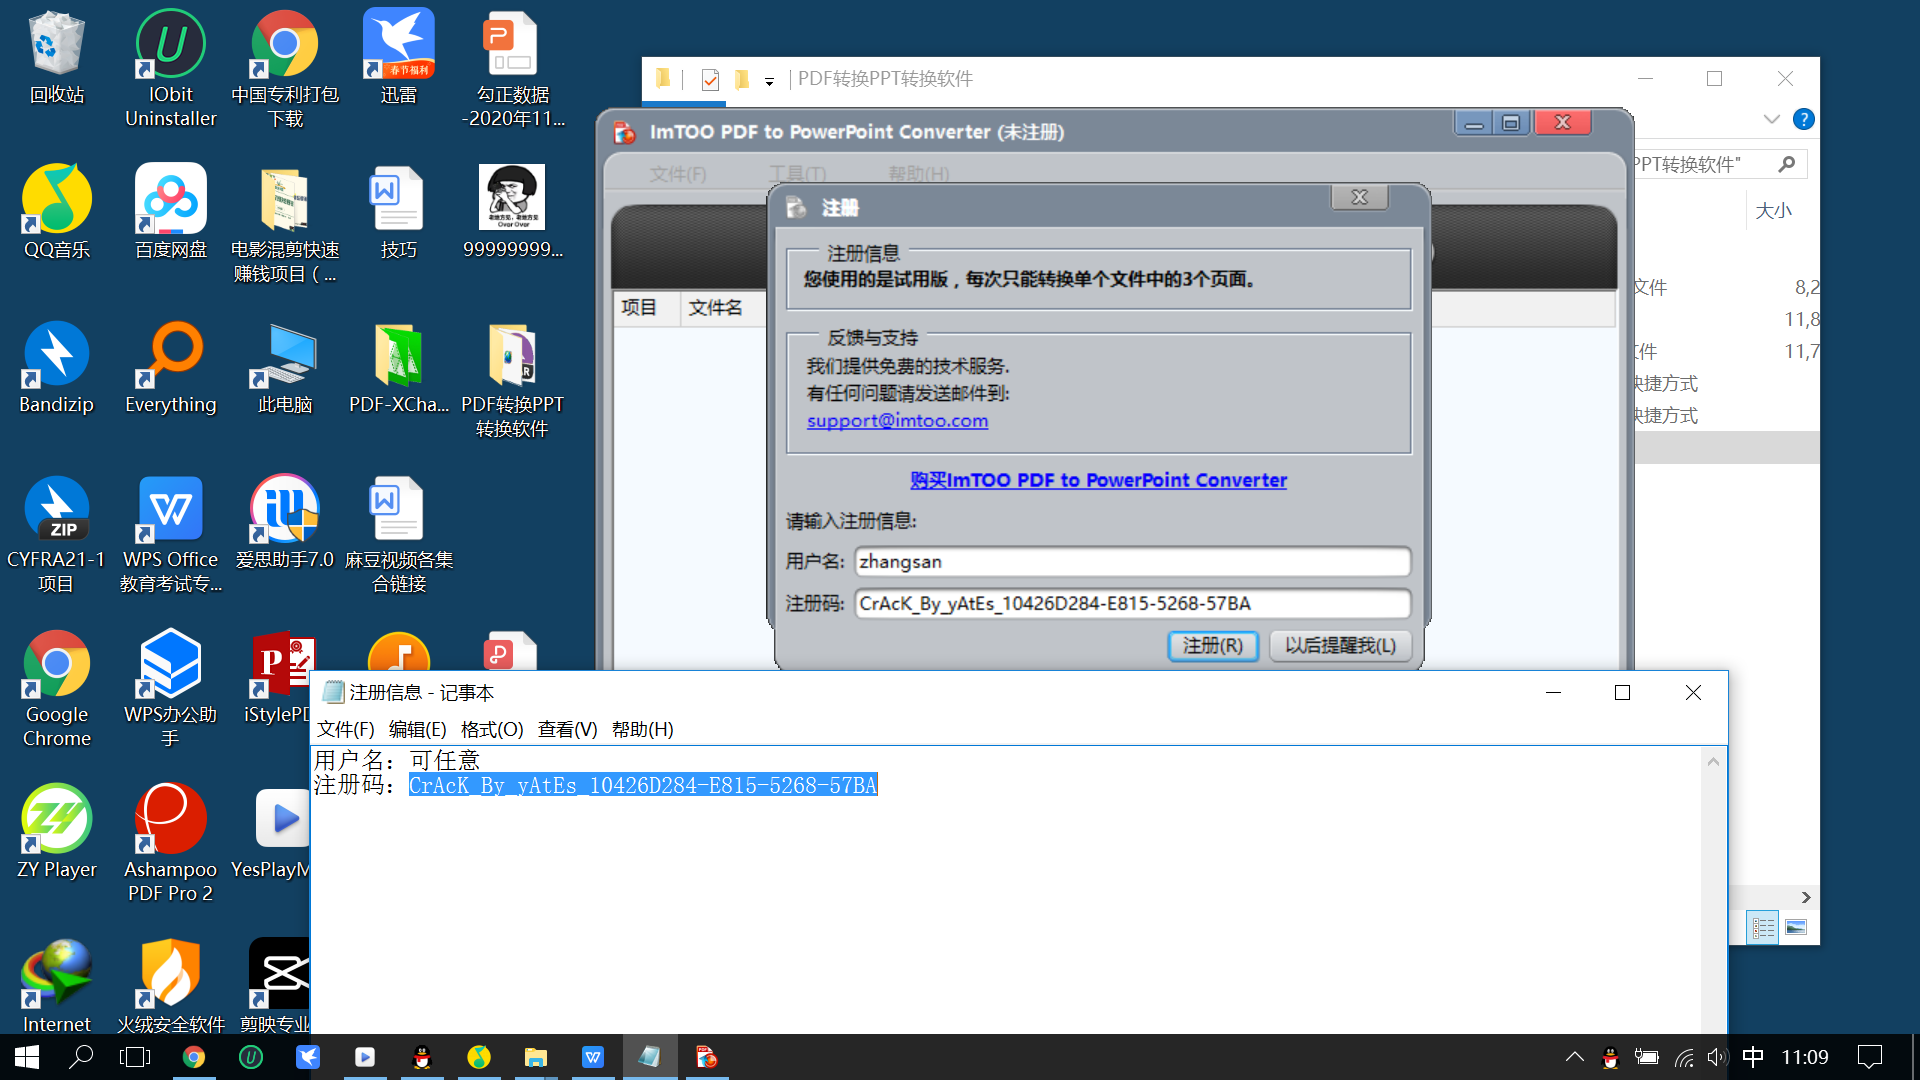
Task: Open PDF转换PPT转换软件 folder icon
Action: tap(512, 380)
